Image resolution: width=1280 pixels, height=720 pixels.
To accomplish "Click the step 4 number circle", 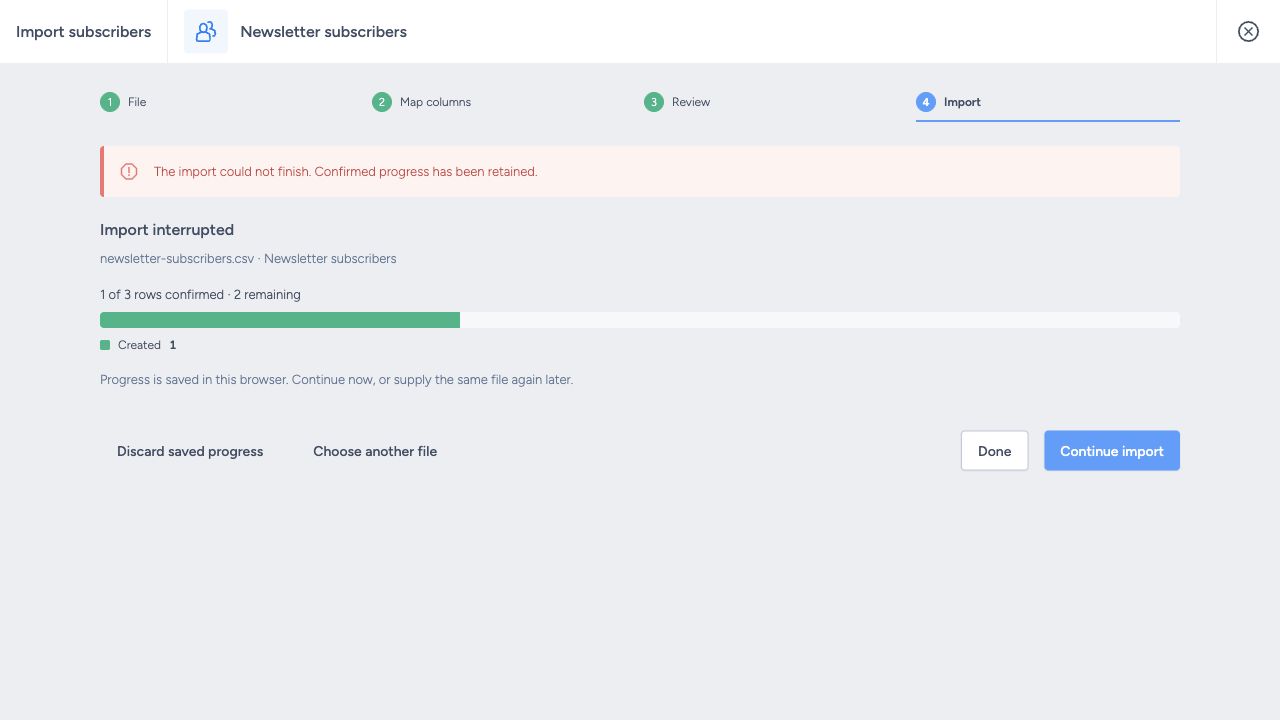I will [x=926, y=102].
